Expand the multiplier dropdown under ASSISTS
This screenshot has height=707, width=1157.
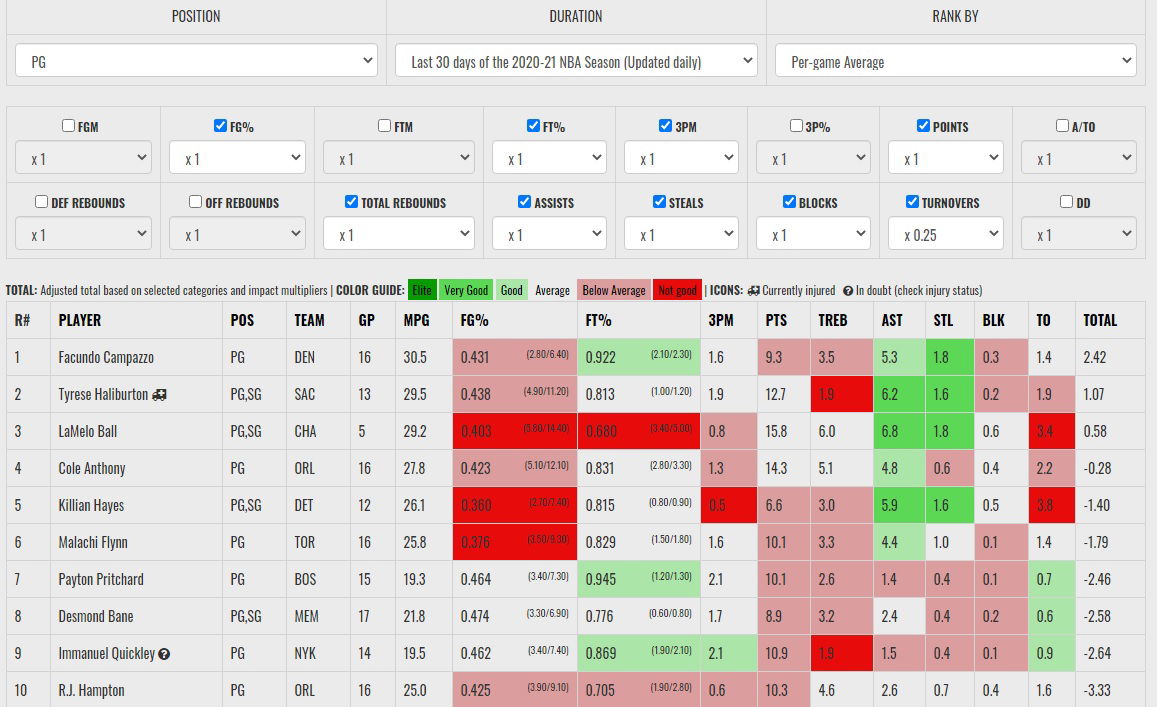(x=550, y=234)
